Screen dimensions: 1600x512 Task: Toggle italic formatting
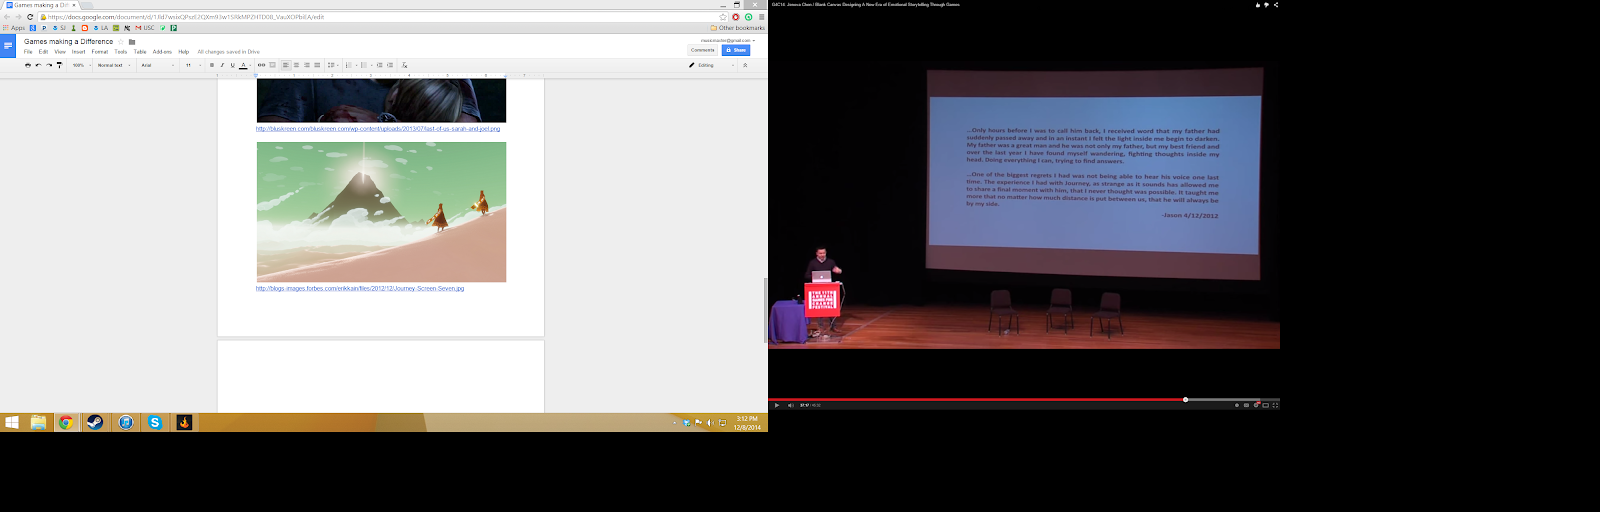click(x=222, y=65)
